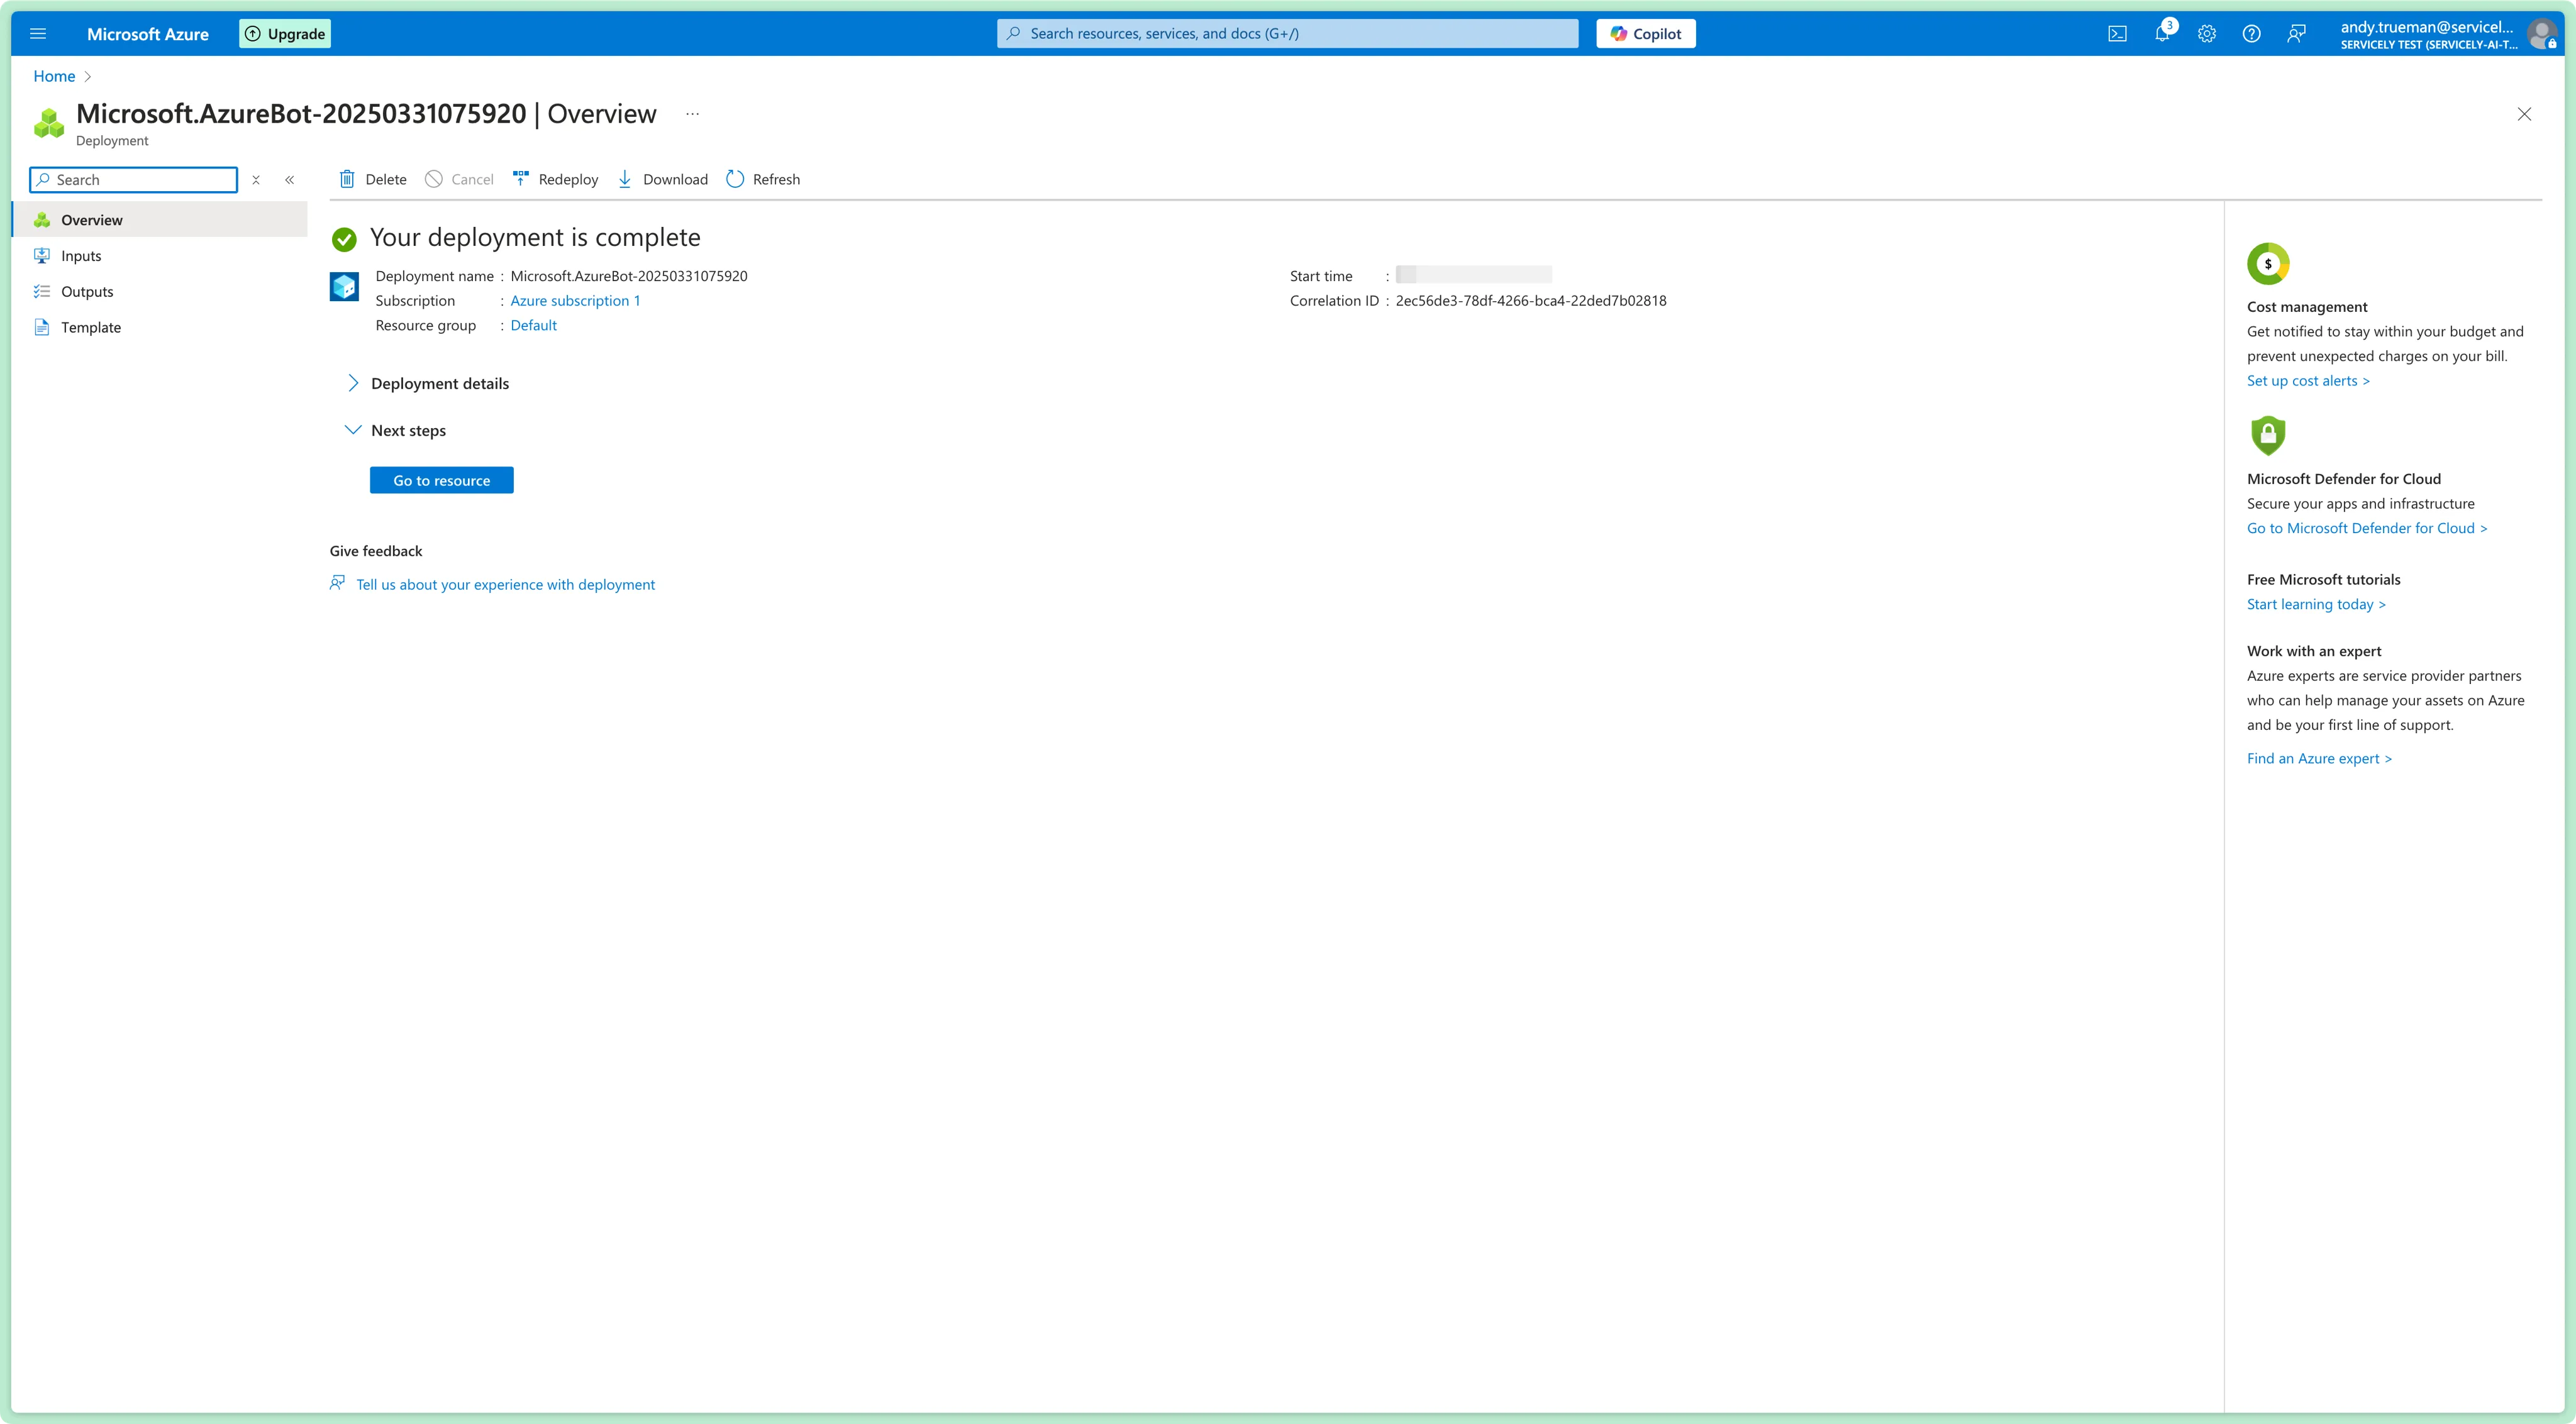Click the Upgrade arrow icon
2576x1424 pixels.
253,34
